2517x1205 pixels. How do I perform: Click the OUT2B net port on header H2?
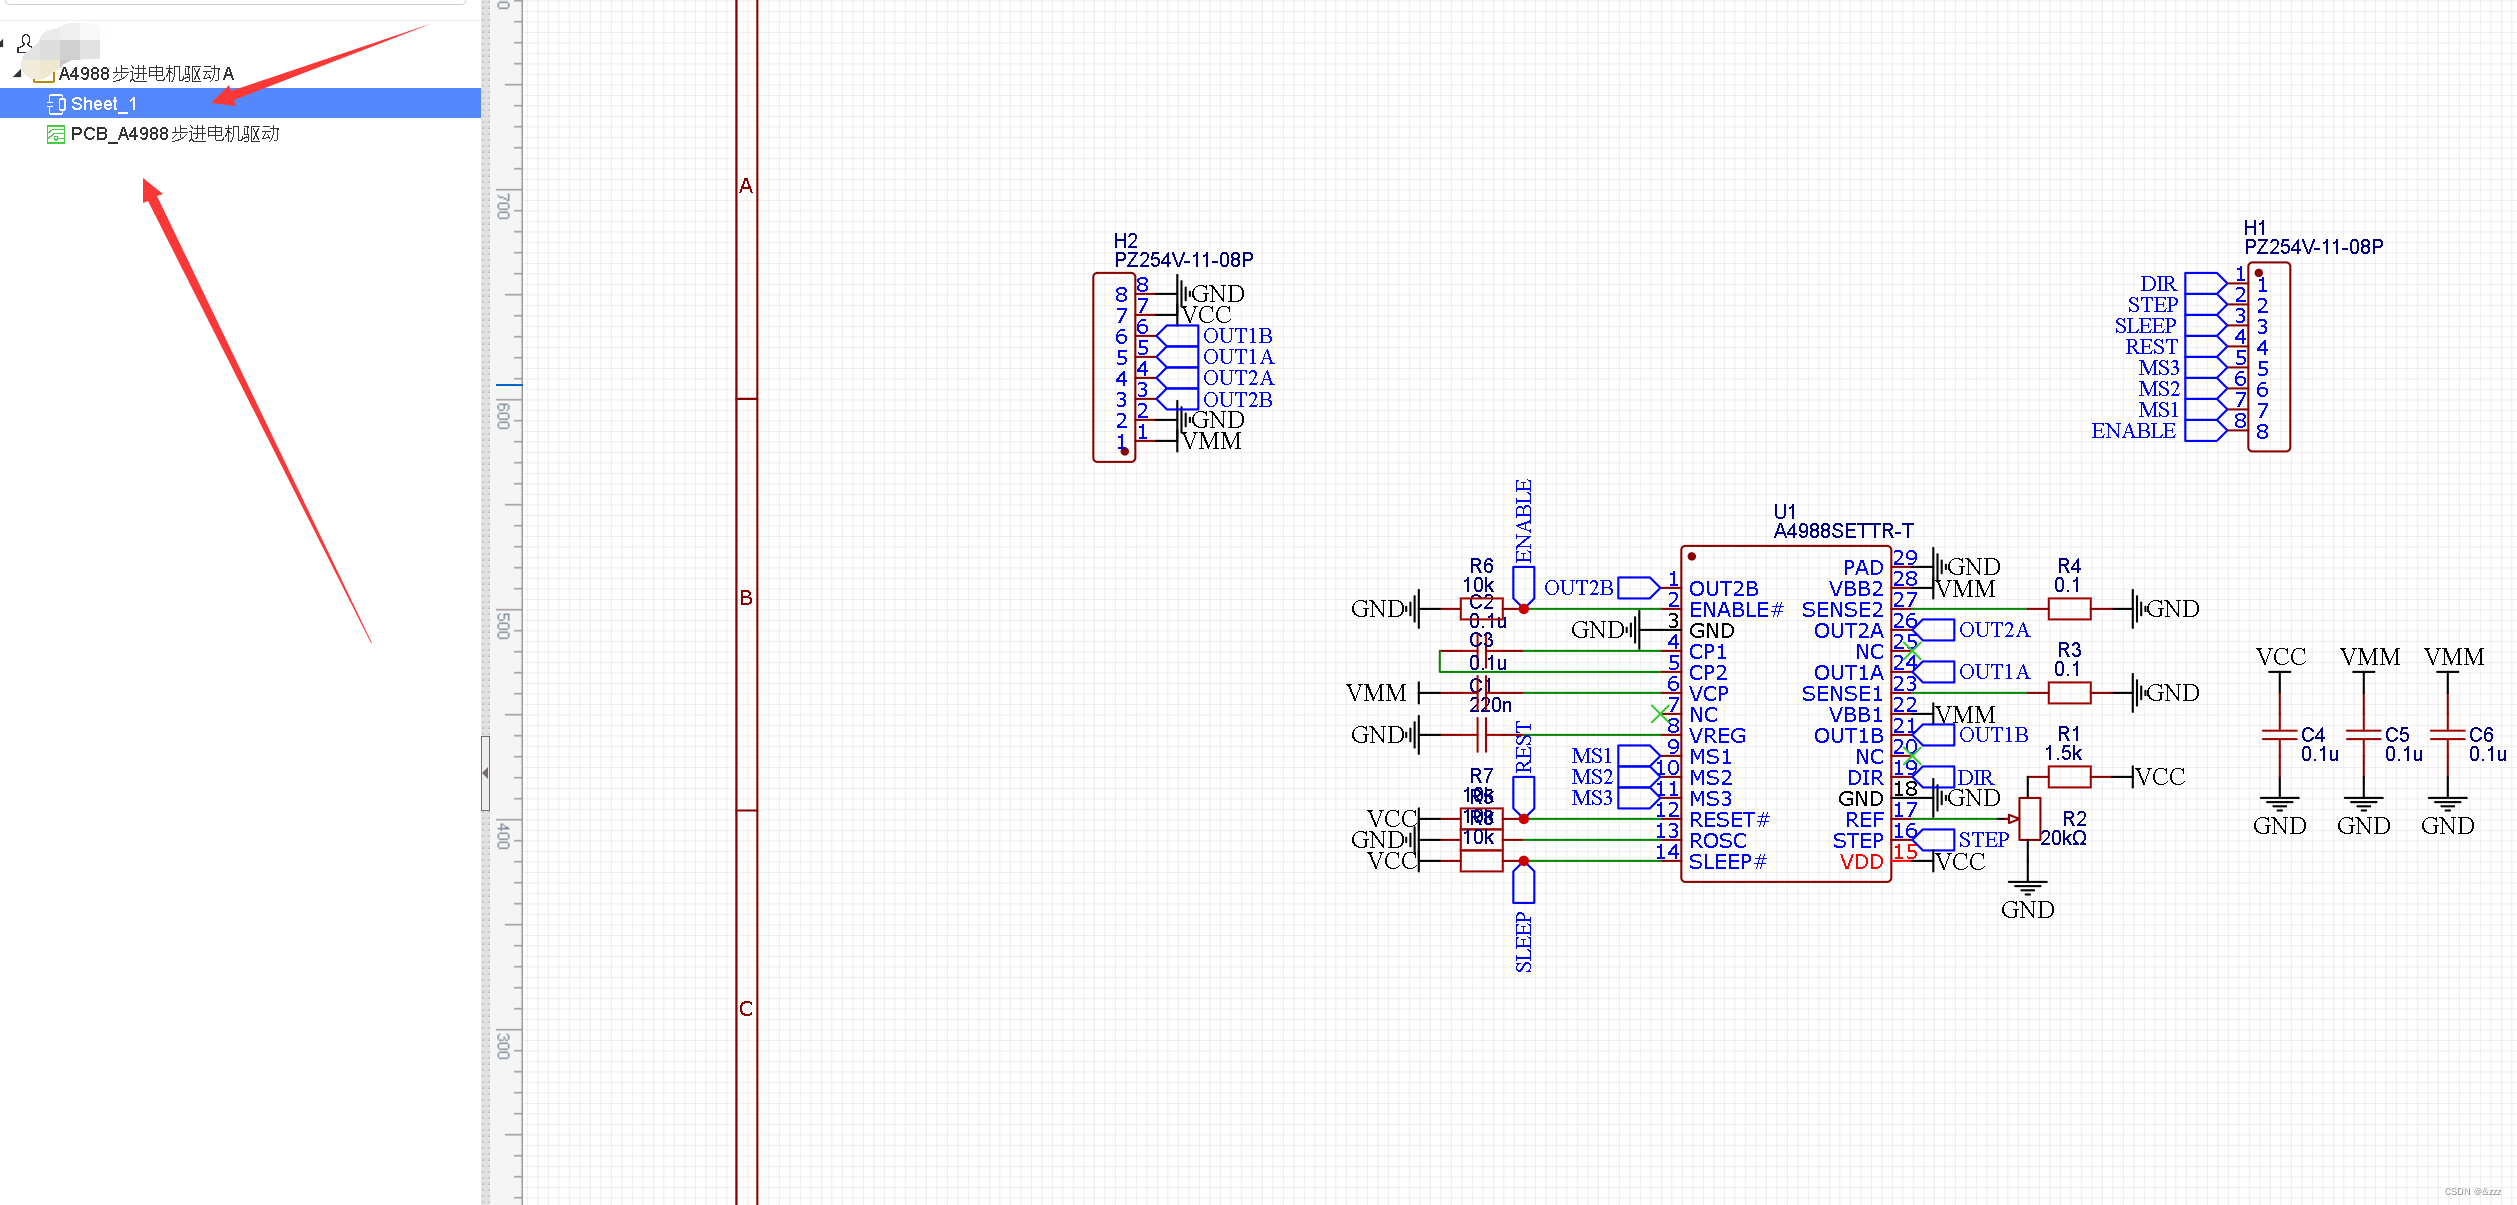tap(1215, 399)
